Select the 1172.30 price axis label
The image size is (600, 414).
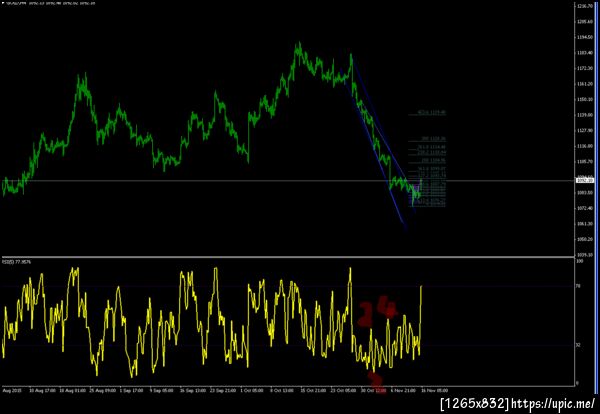tap(584, 68)
